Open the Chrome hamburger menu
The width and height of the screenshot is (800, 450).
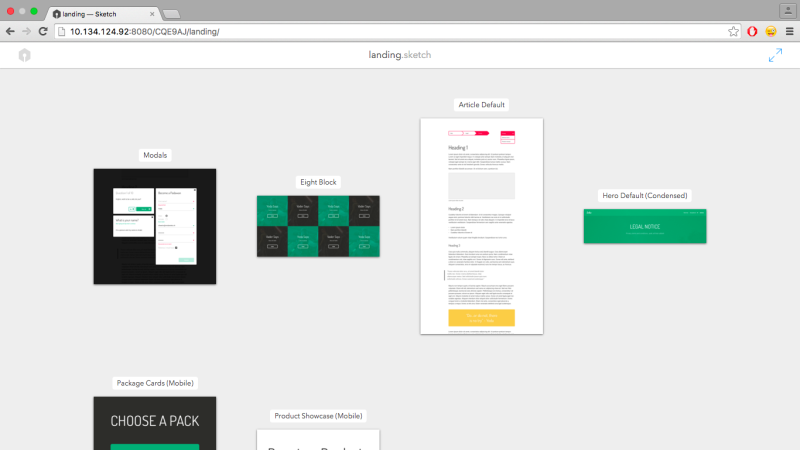789,32
